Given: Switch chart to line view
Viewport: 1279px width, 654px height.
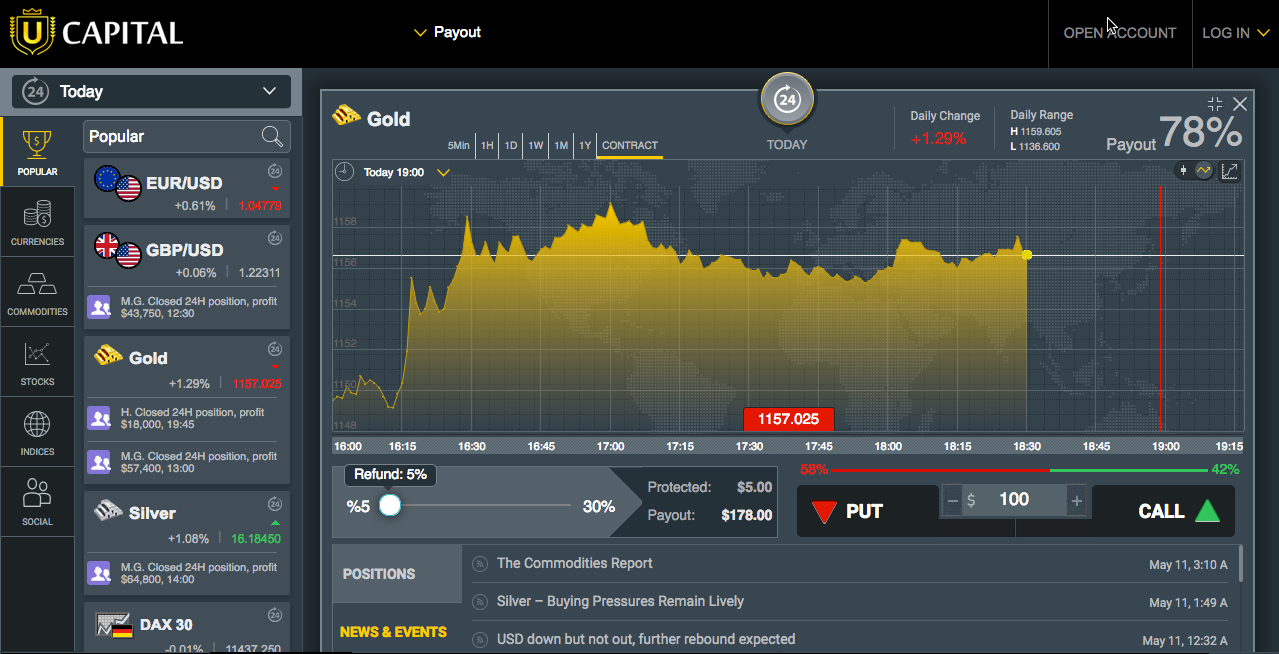Looking at the screenshot, I should (1203, 171).
